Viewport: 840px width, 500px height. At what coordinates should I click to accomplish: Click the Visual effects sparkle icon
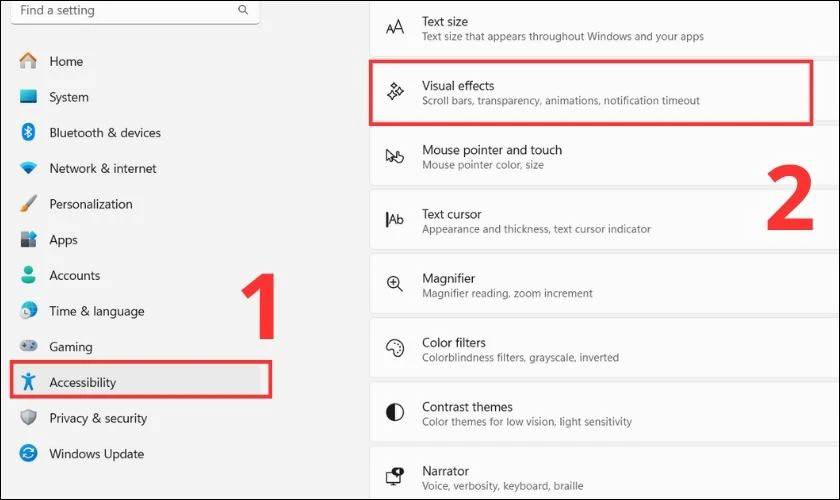(x=395, y=92)
